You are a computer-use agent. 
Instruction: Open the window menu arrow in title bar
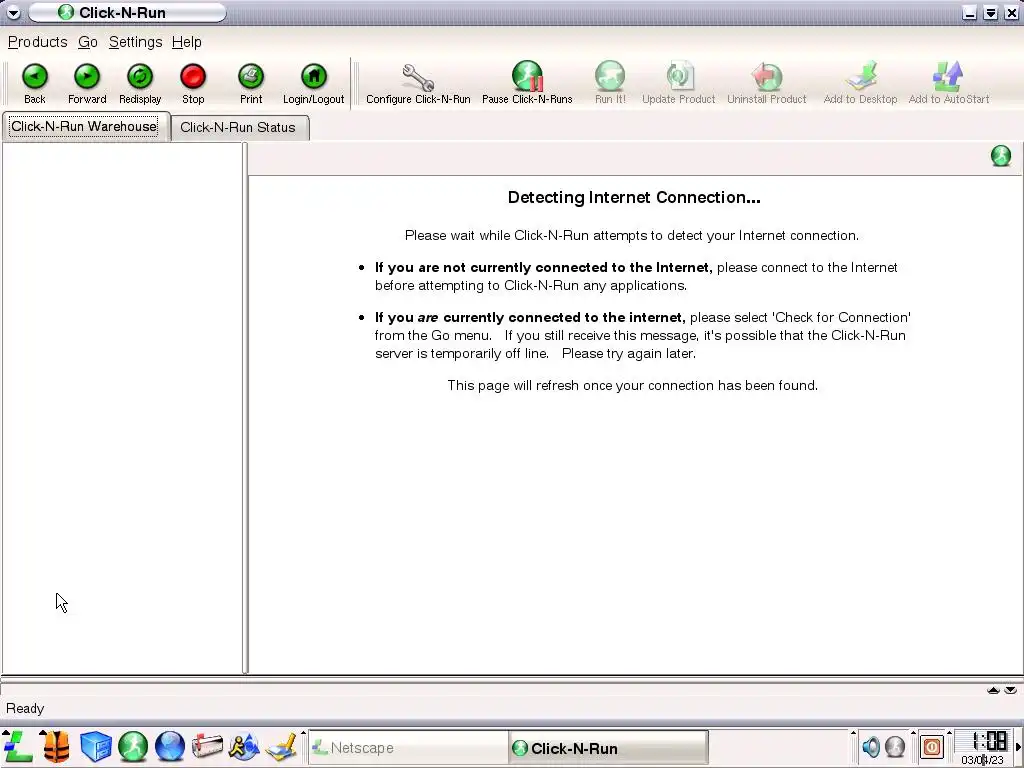point(13,12)
